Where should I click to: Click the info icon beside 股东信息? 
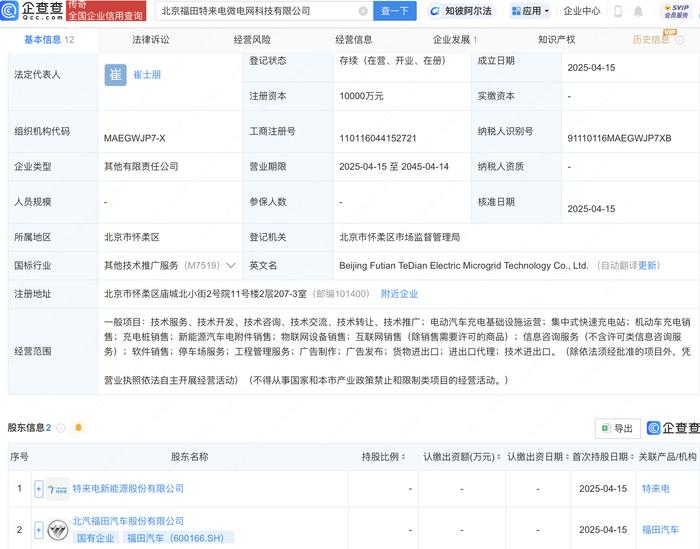pyautogui.click(x=61, y=428)
